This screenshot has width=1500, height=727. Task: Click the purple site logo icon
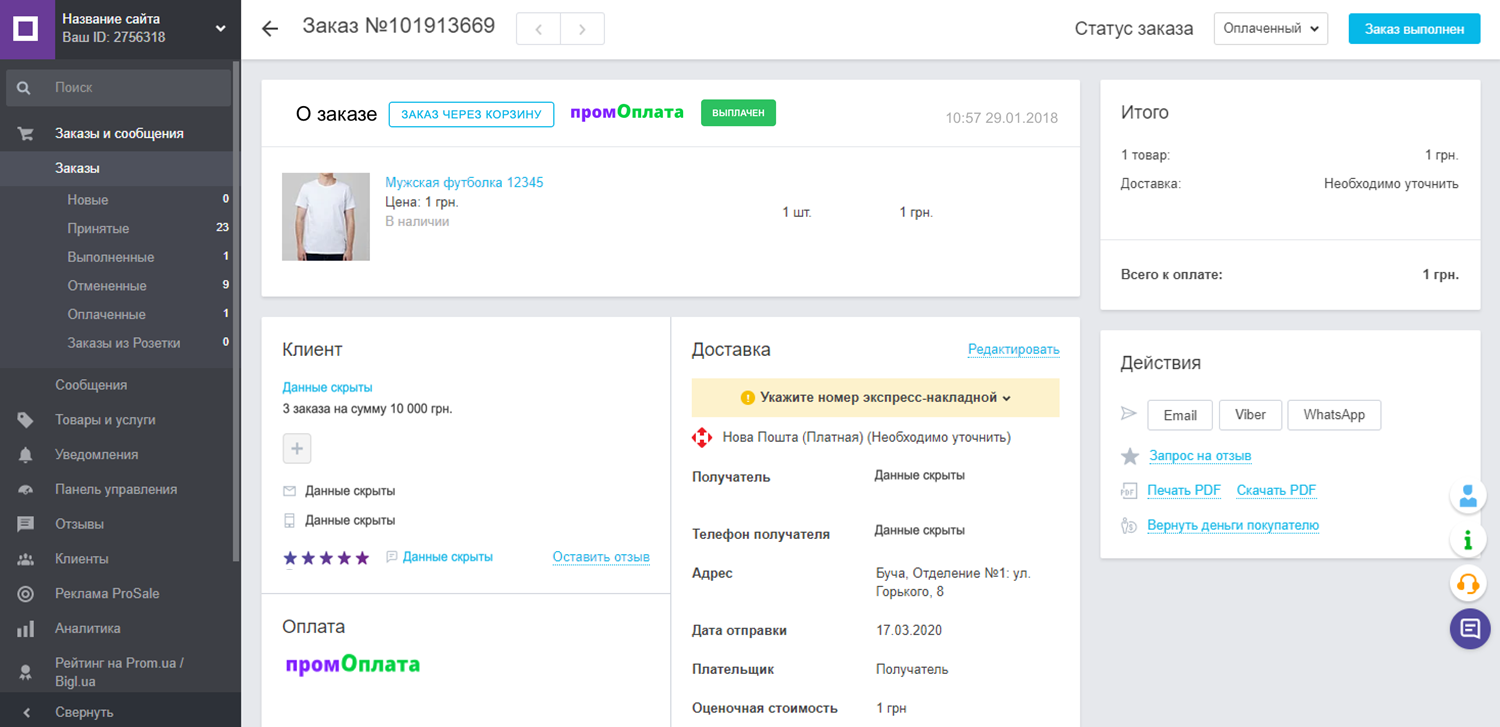click(26, 29)
